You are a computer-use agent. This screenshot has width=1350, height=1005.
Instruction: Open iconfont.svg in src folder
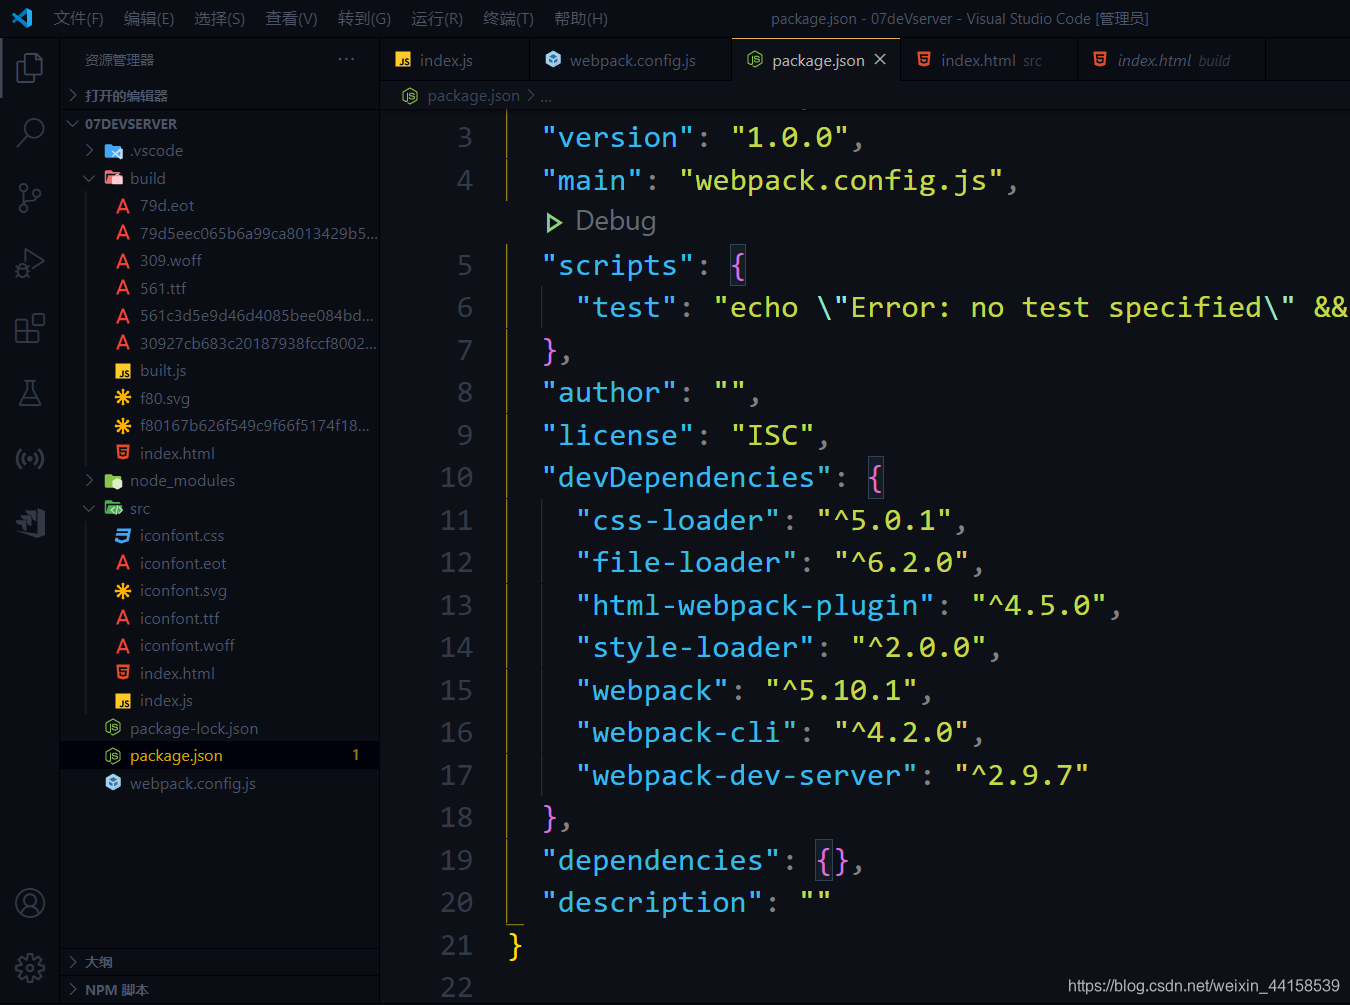[220, 591]
